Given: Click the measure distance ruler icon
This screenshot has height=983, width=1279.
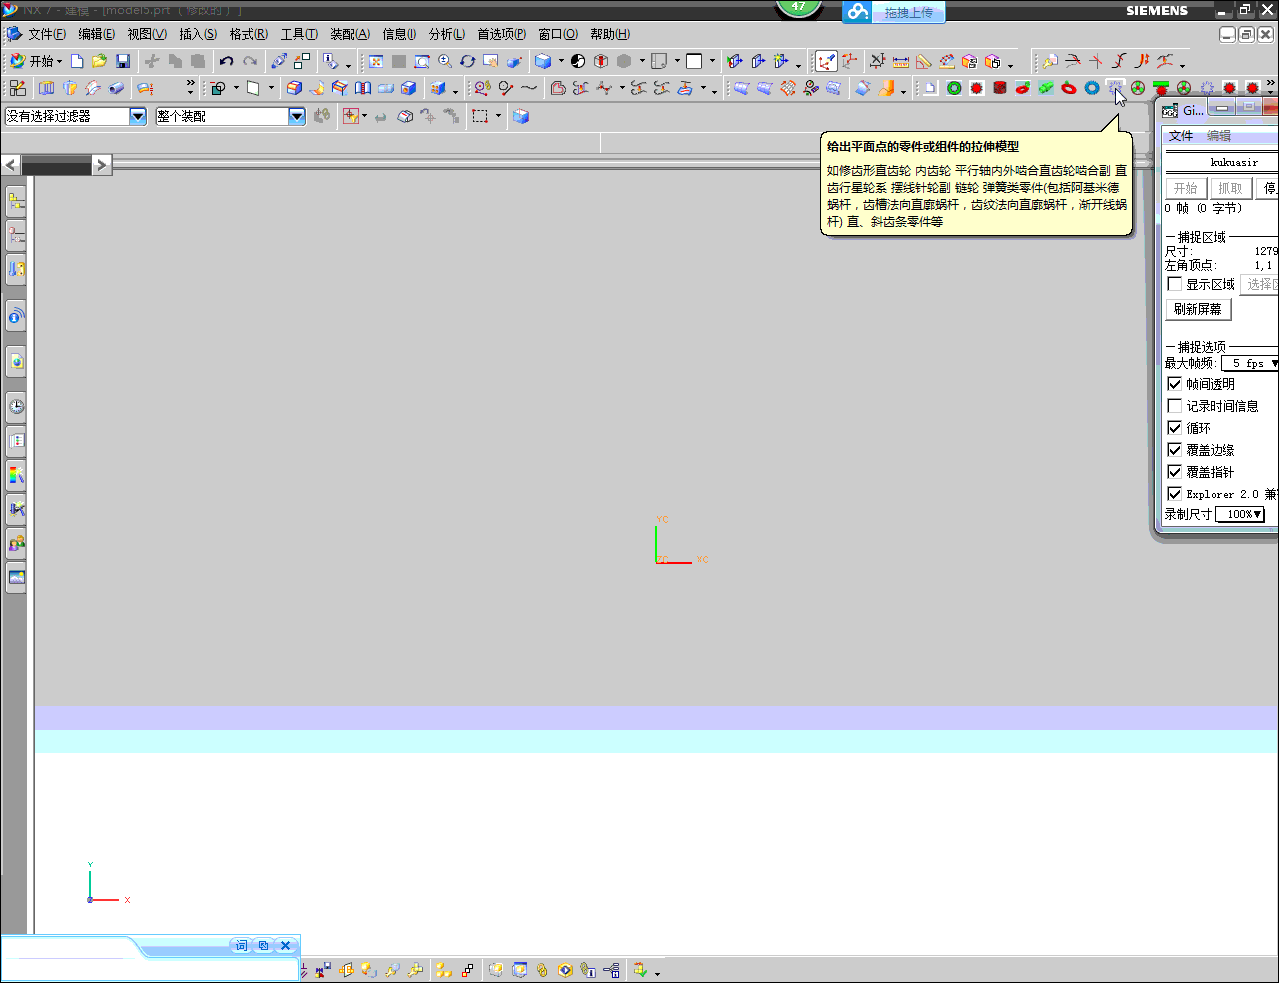Looking at the screenshot, I should (x=901, y=61).
